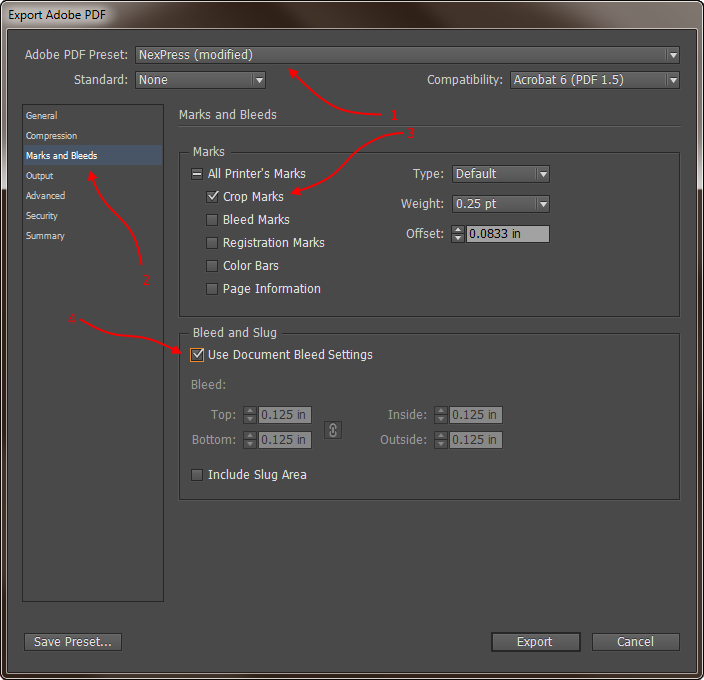The image size is (704, 680).
Task: Click the Cancel button
Action: (635, 642)
